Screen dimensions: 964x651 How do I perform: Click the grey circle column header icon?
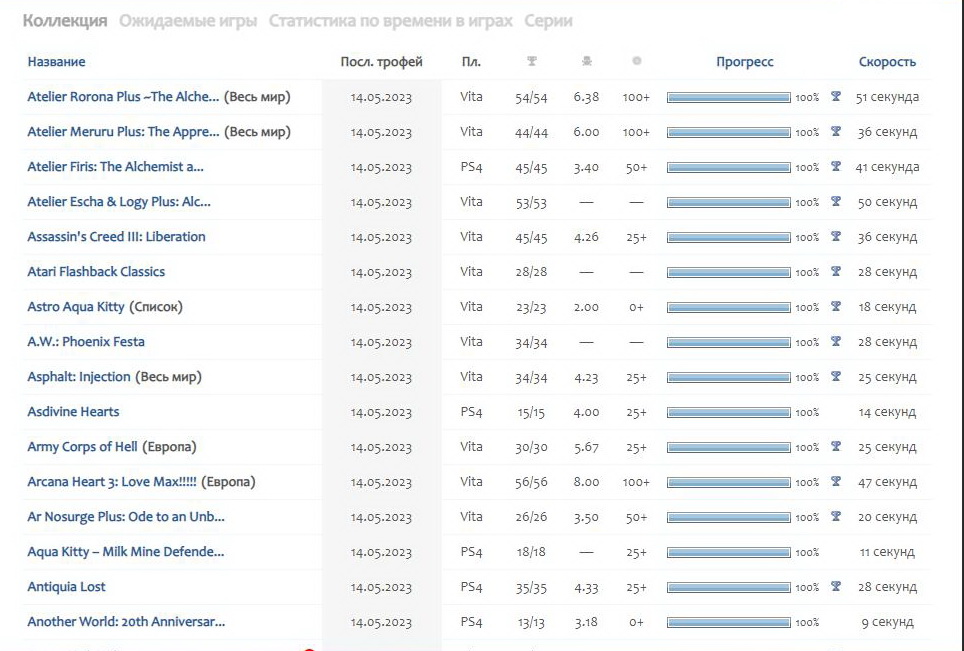637,62
